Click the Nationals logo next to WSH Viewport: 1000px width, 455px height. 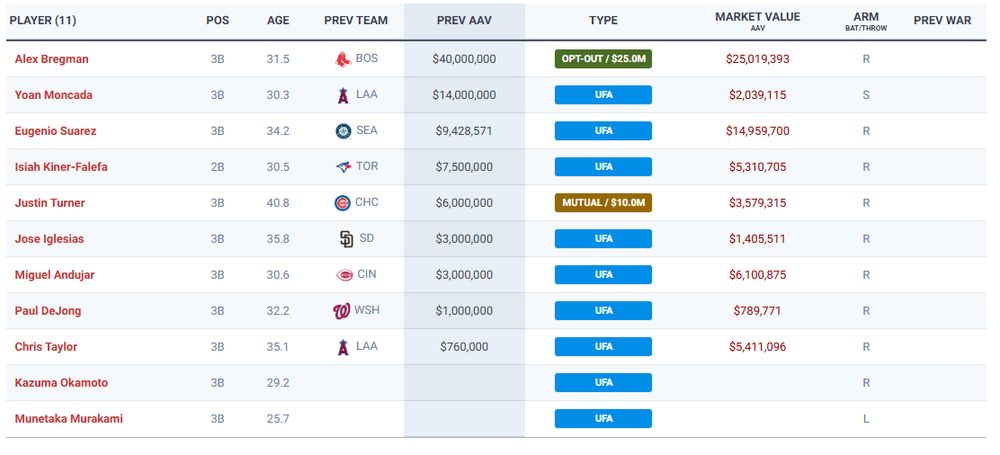(342, 311)
